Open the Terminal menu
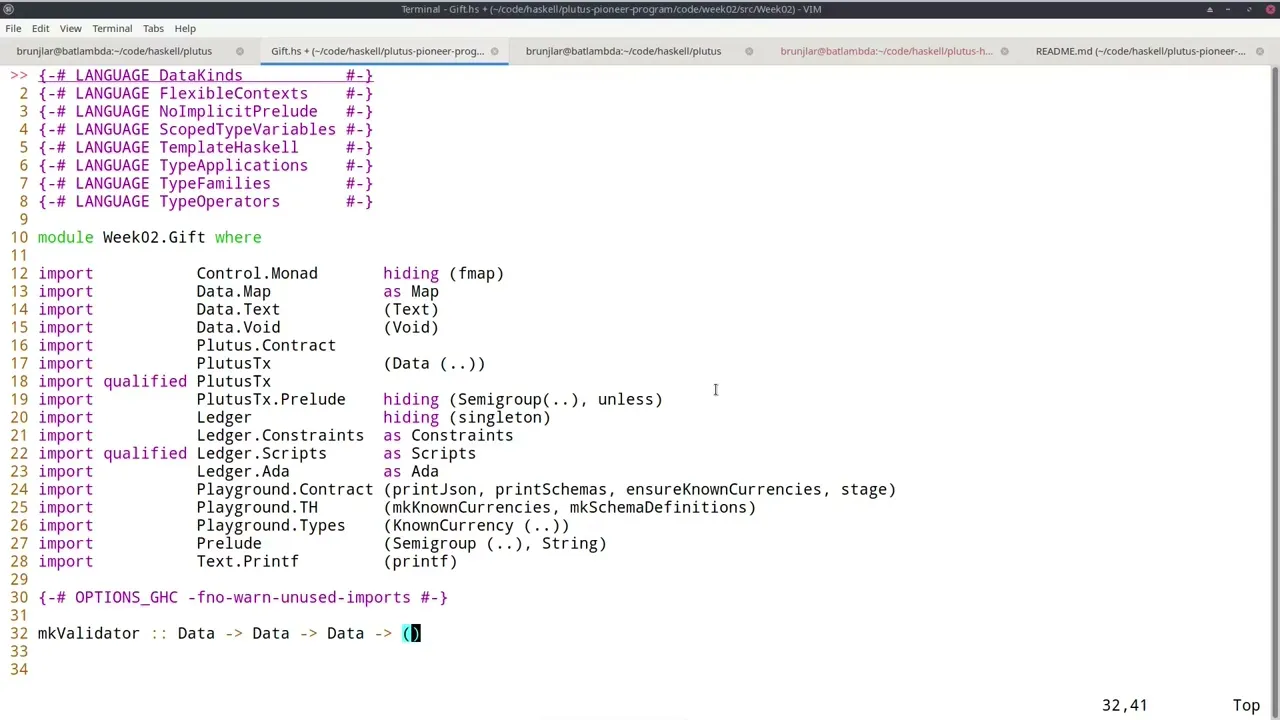Viewport: 1280px width, 720px height. coord(111,28)
